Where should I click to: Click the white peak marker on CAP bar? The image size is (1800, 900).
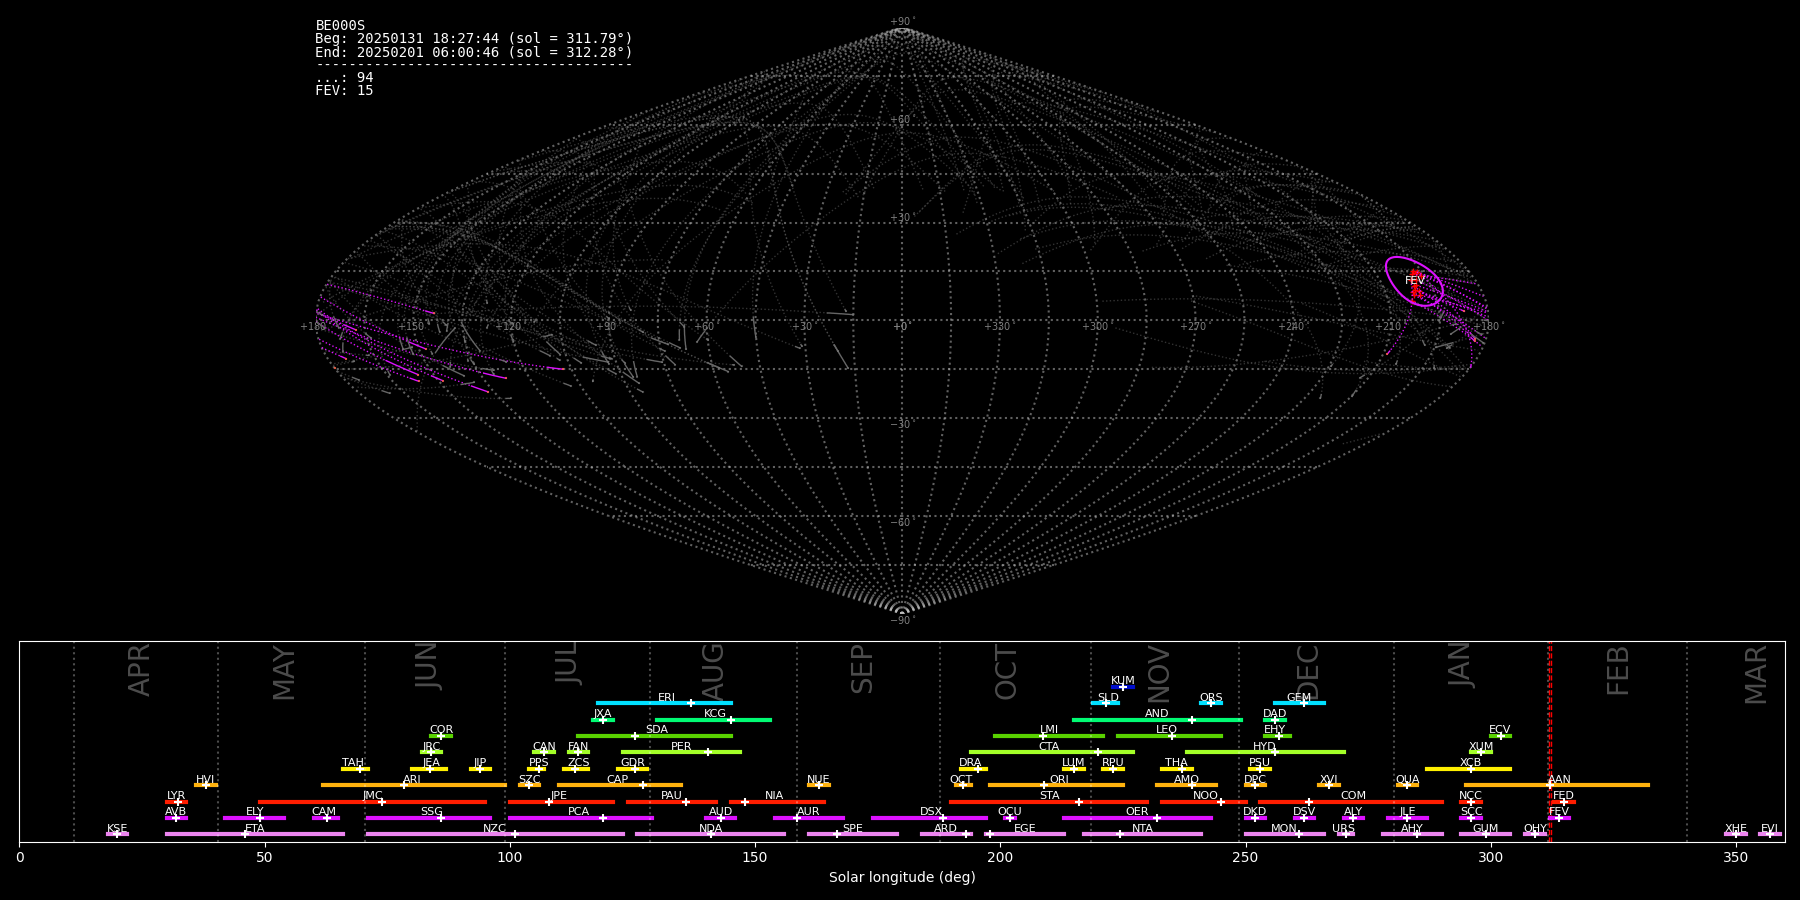pyautogui.click(x=643, y=785)
